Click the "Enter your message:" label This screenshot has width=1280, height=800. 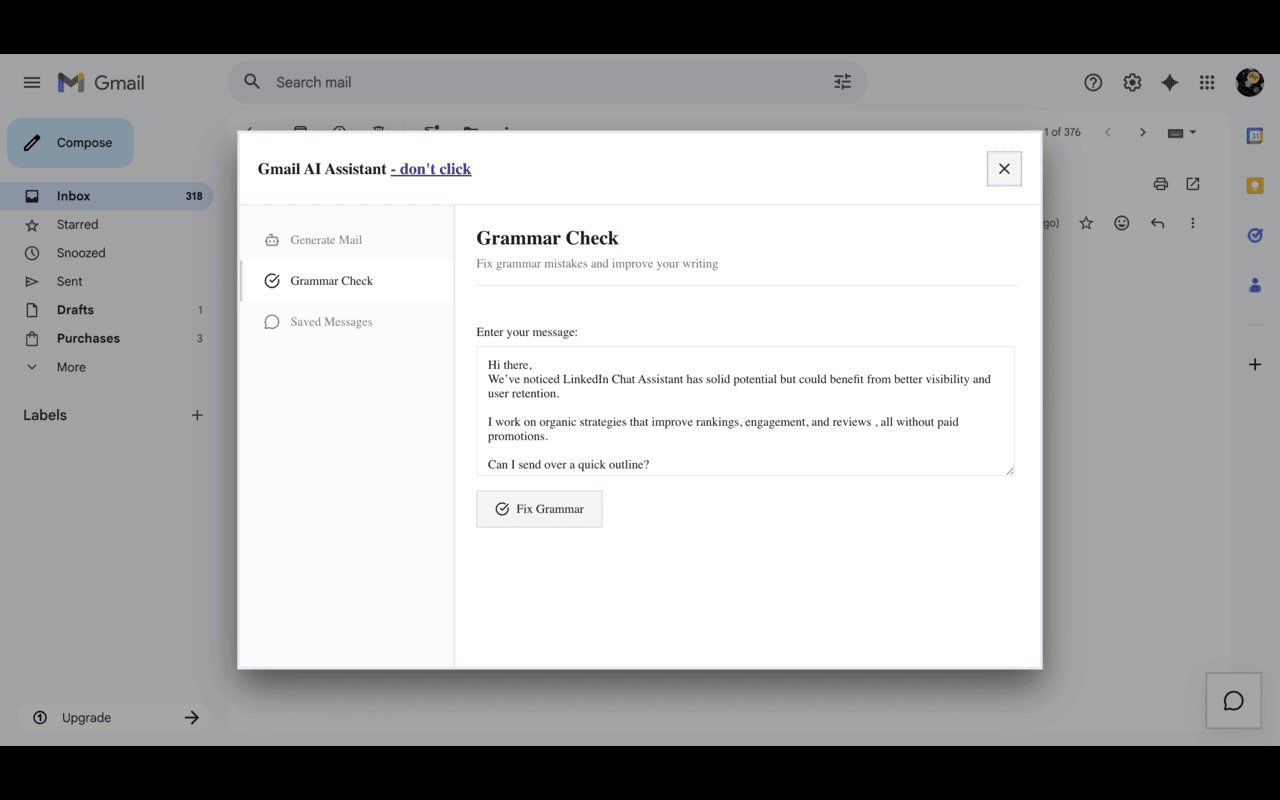pyautogui.click(x=527, y=332)
